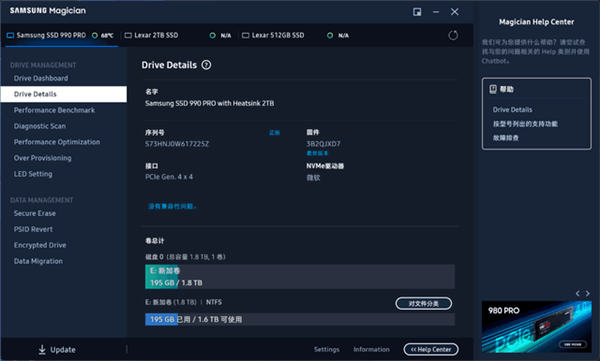This screenshot has width=600, height=361.
Task: Open Drive Dashboard from the sidebar
Action: pyautogui.click(x=41, y=78)
